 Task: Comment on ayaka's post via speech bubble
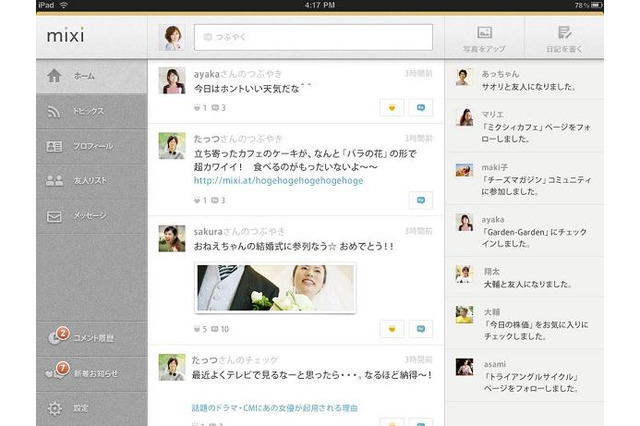tap(421, 108)
